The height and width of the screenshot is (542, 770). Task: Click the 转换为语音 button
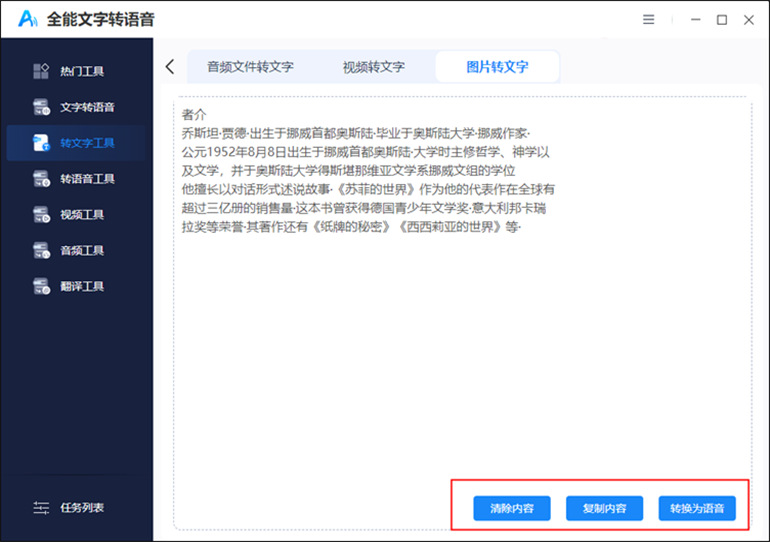(x=697, y=508)
